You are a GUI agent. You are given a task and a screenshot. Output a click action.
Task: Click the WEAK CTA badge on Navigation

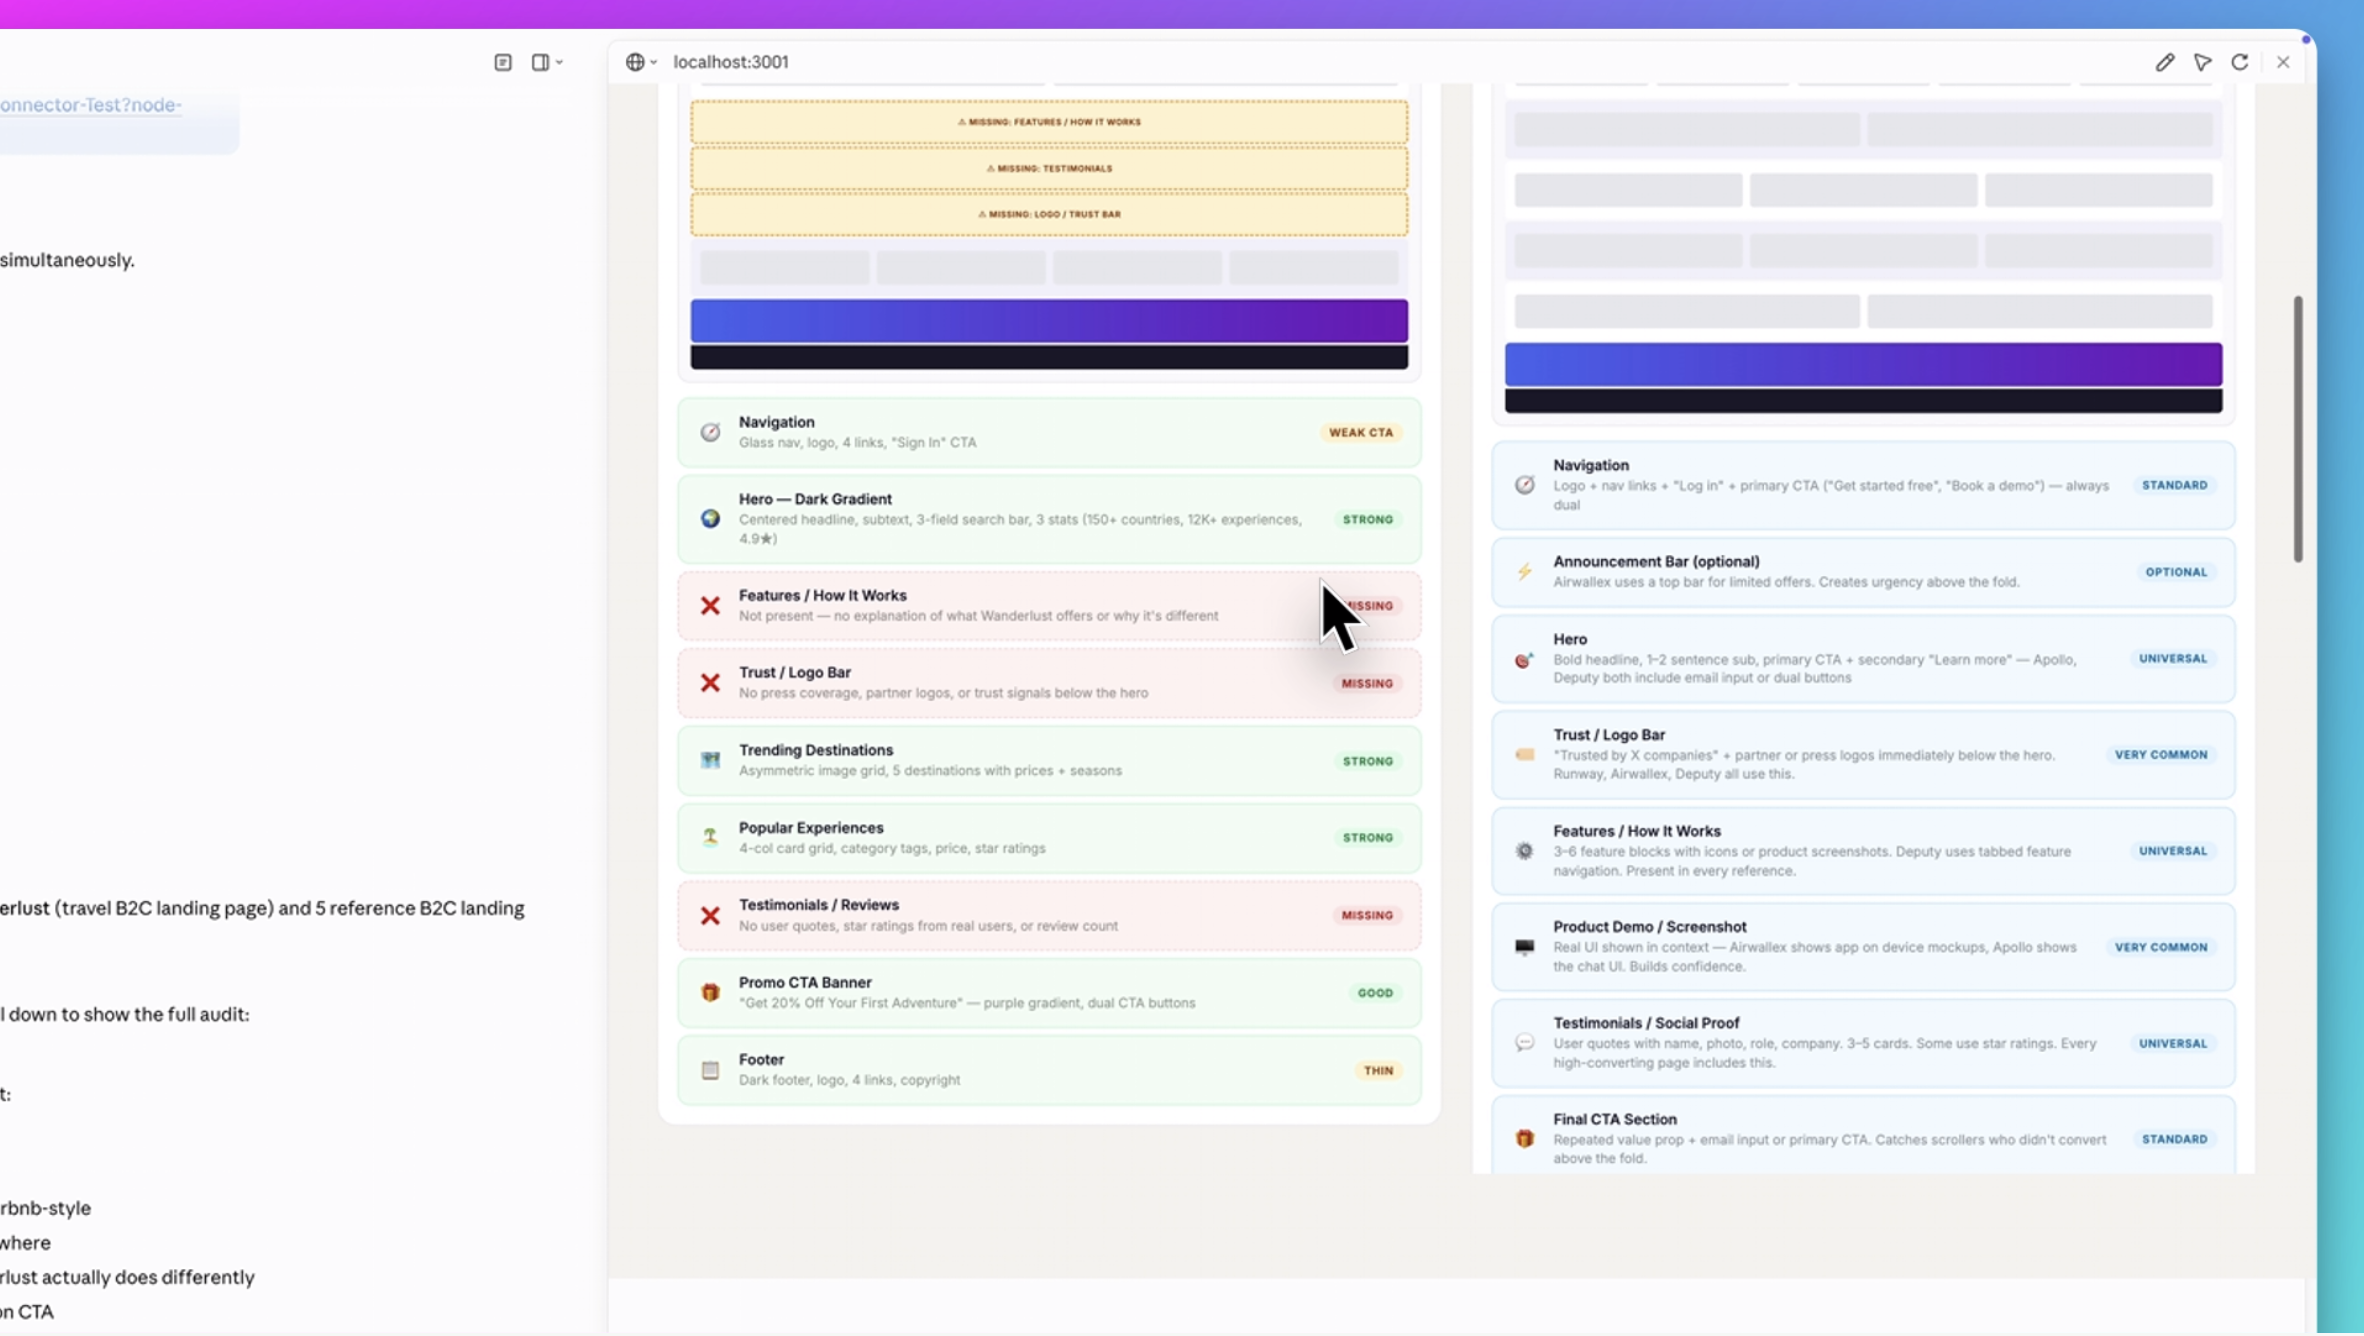point(1360,432)
